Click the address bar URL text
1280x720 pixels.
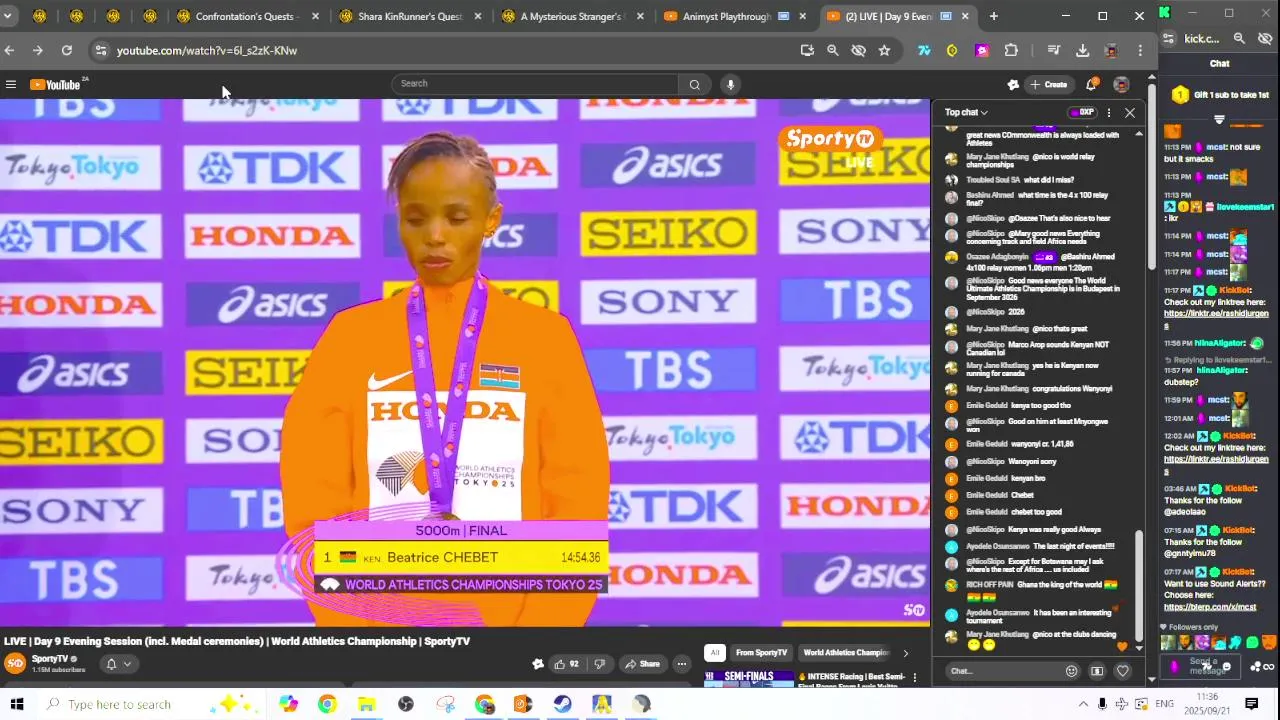(x=207, y=50)
